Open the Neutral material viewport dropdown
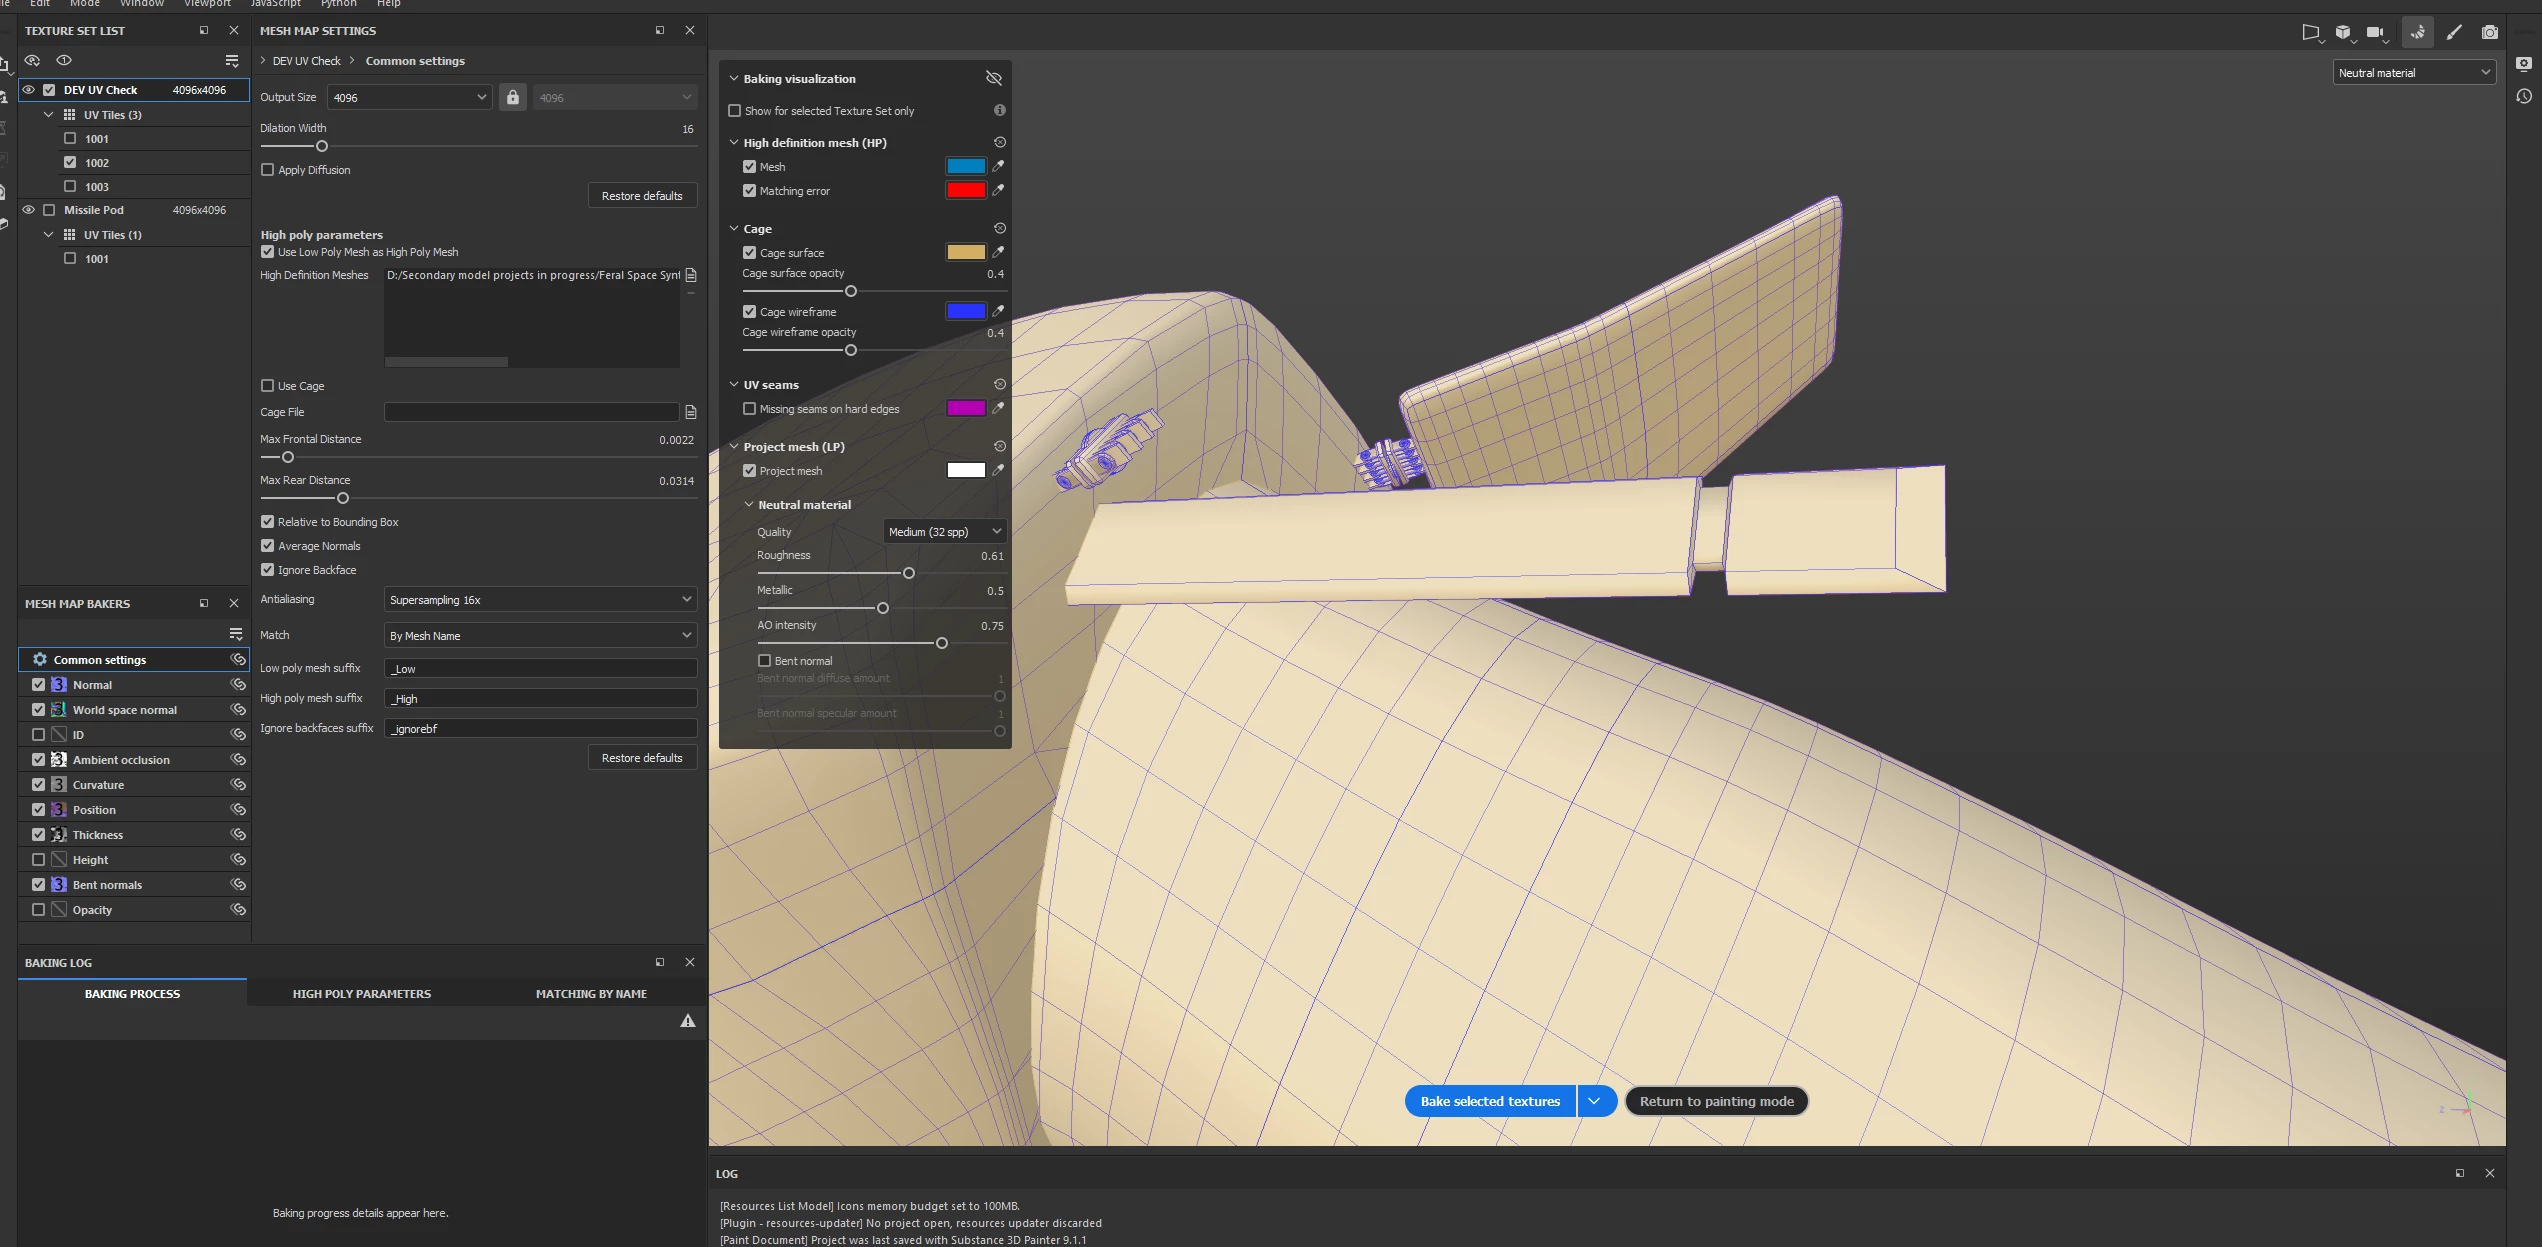This screenshot has height=1247, width=2542. coord(2414,73)
